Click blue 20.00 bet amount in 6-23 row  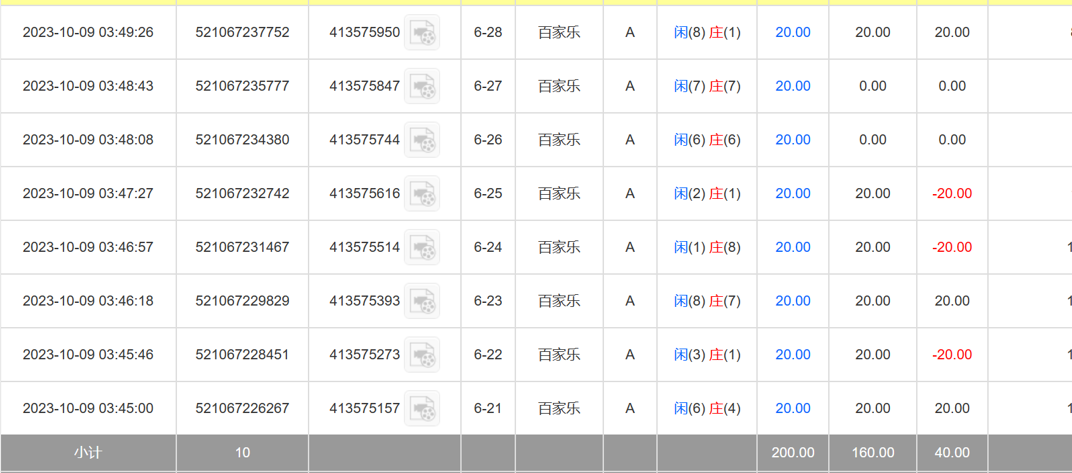click(793, 301)
